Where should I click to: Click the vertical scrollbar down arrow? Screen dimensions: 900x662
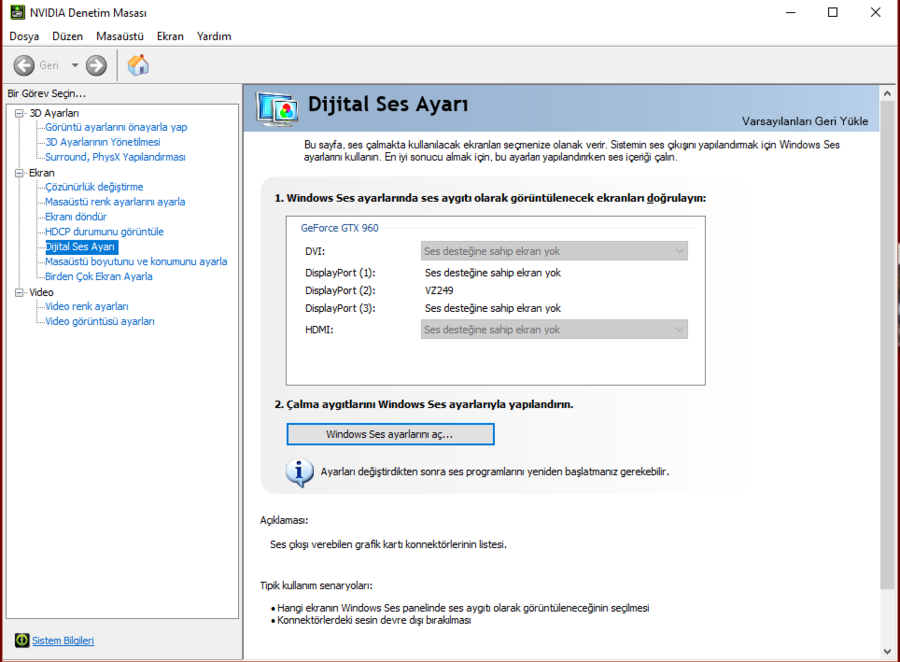coord(886,652)
